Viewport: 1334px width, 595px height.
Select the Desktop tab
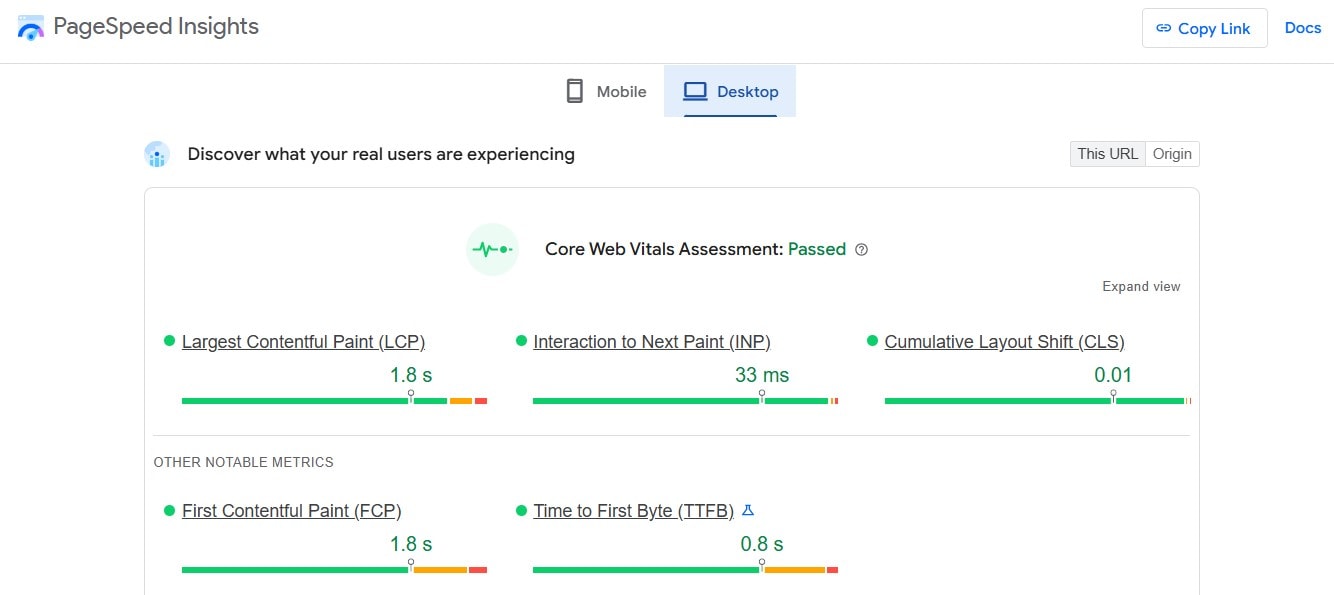coord(730,91)
